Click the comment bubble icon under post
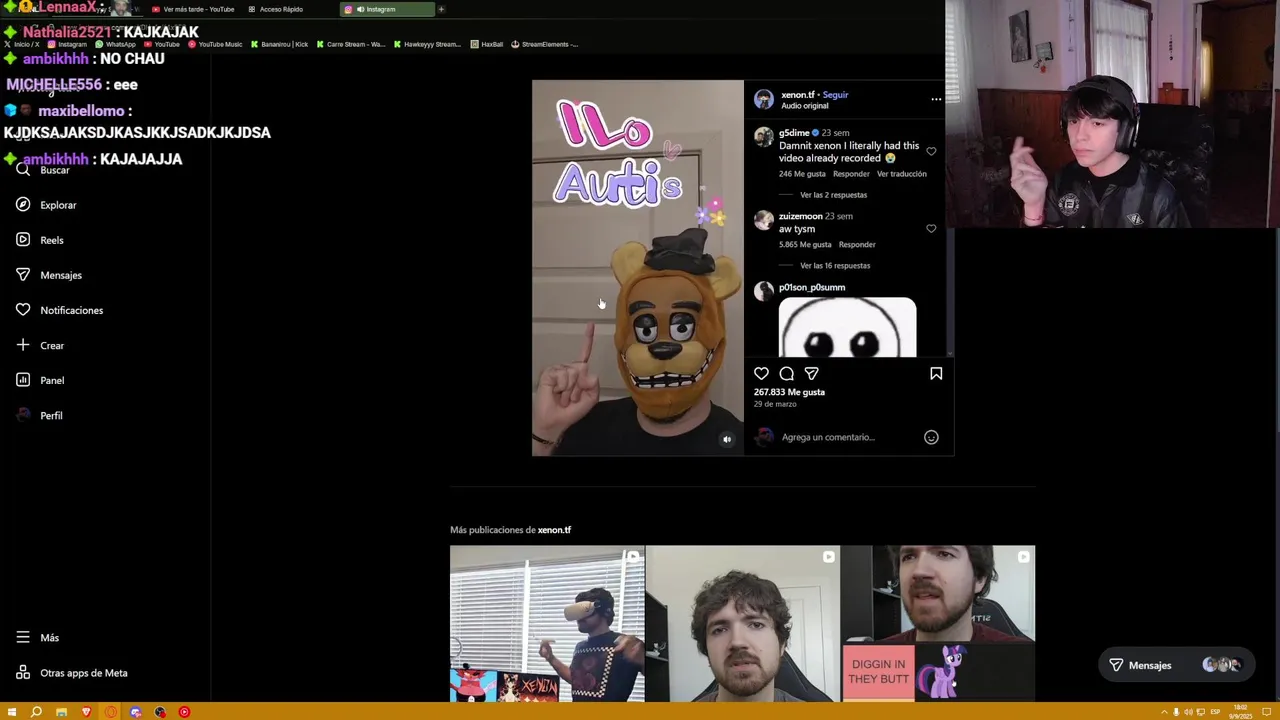Screen dimensions: 1280x720 point(787,373)
